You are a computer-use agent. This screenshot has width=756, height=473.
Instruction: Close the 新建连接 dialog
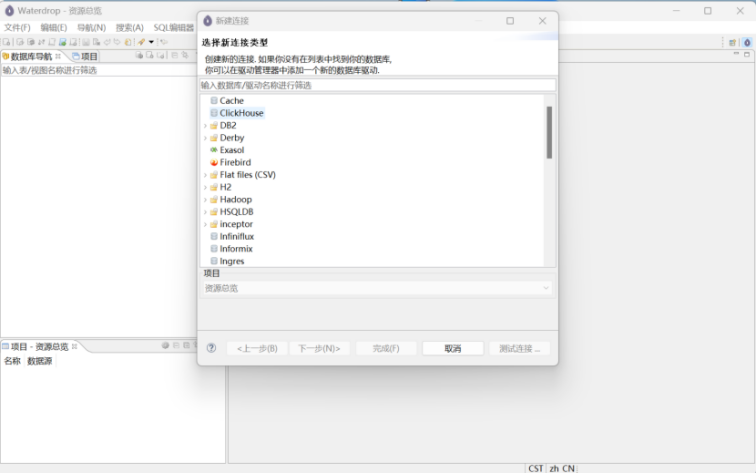(x=542, y=21)
